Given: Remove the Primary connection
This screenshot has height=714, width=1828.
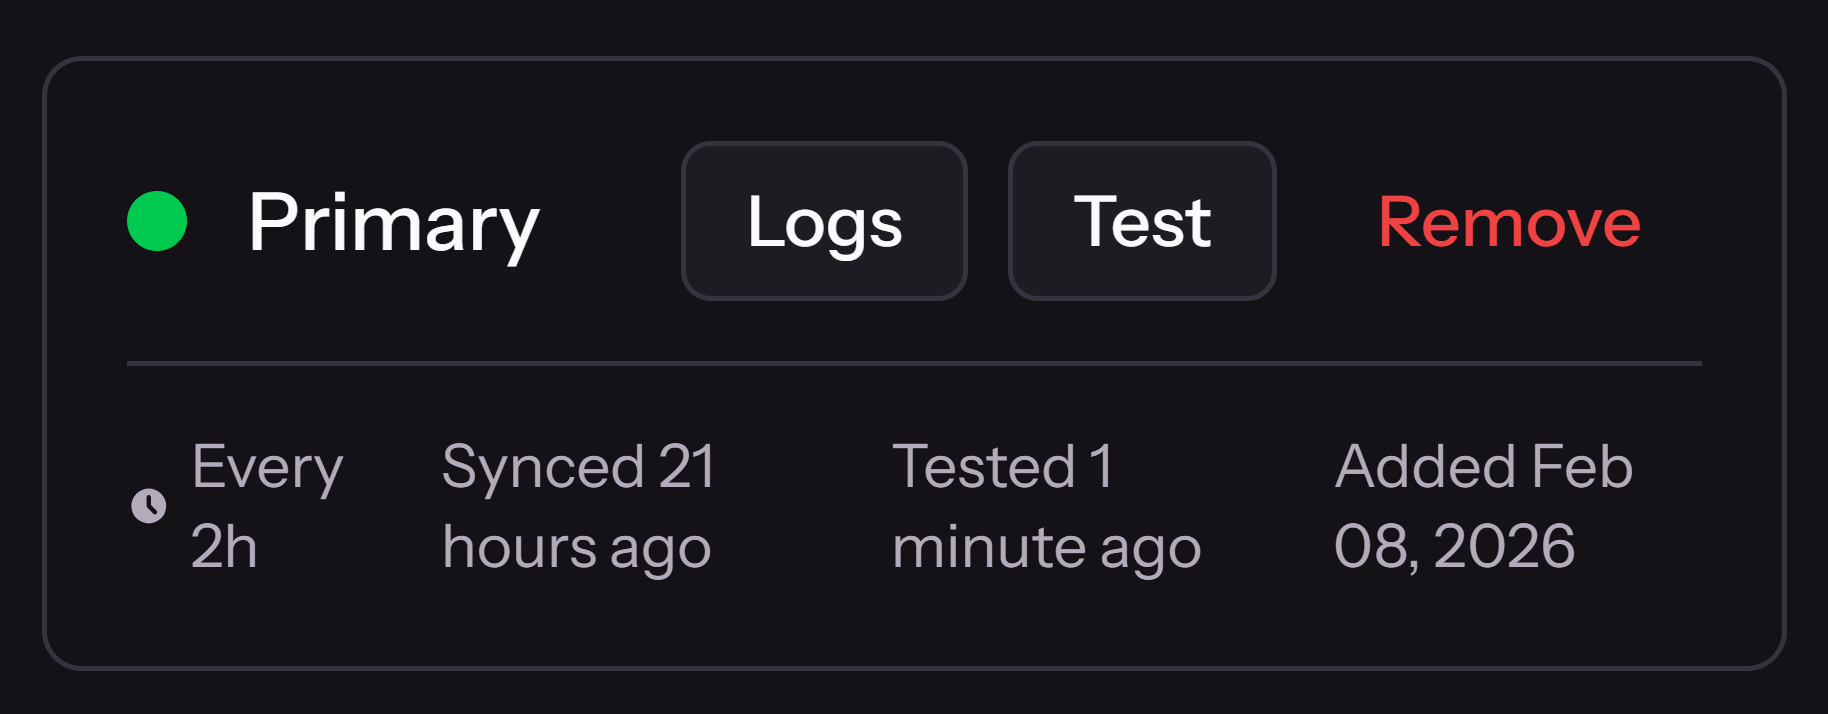Looking at the screenshot, I should pyautogui.click(x=1508, y=222).
